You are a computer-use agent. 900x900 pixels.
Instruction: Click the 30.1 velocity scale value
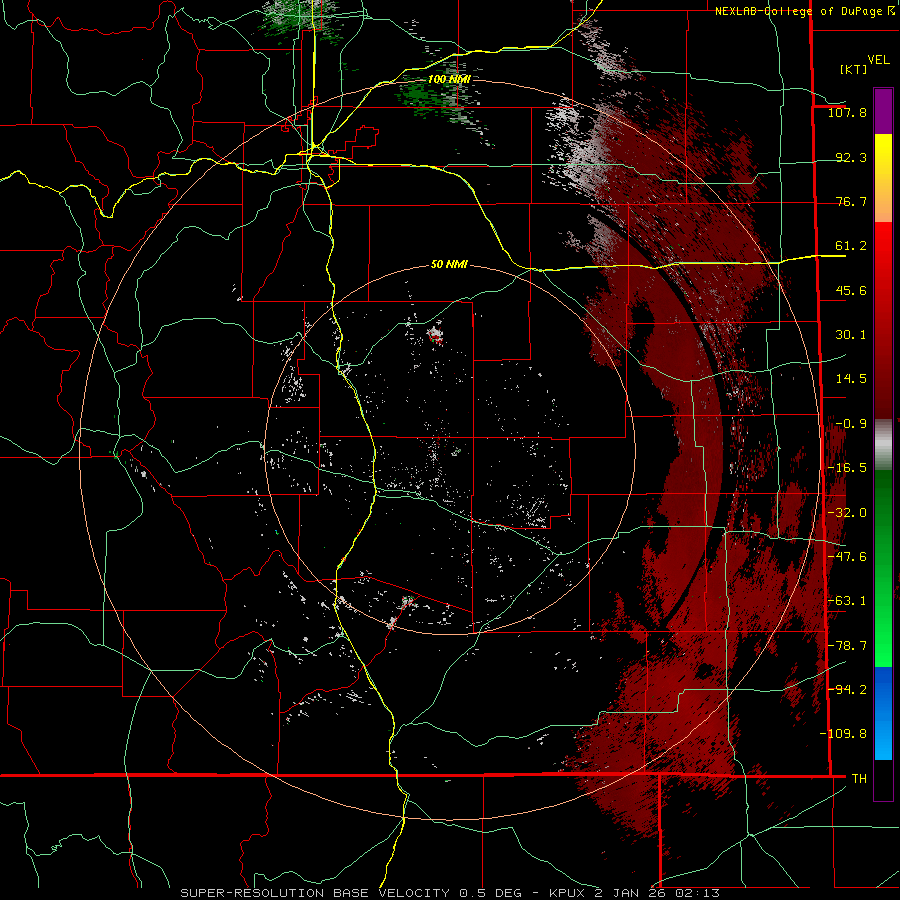point(851,335)
